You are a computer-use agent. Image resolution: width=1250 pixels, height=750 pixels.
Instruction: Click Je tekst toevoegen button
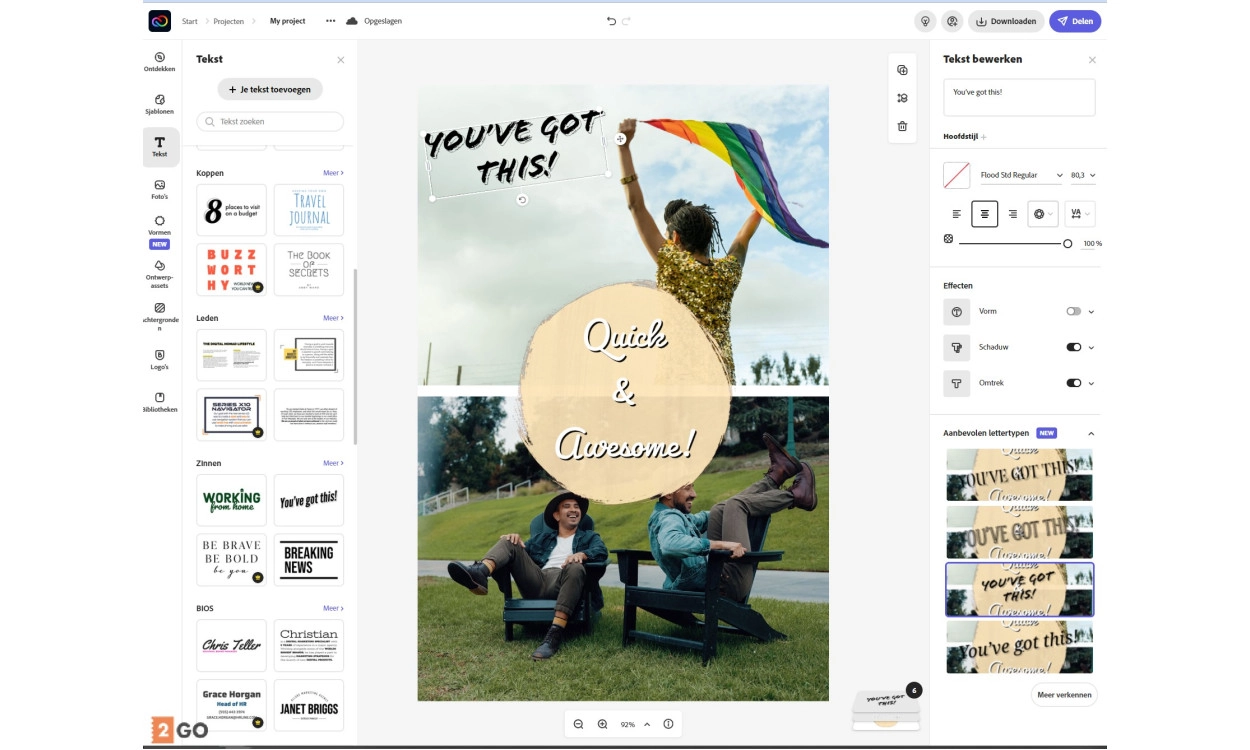pos(270,89)
